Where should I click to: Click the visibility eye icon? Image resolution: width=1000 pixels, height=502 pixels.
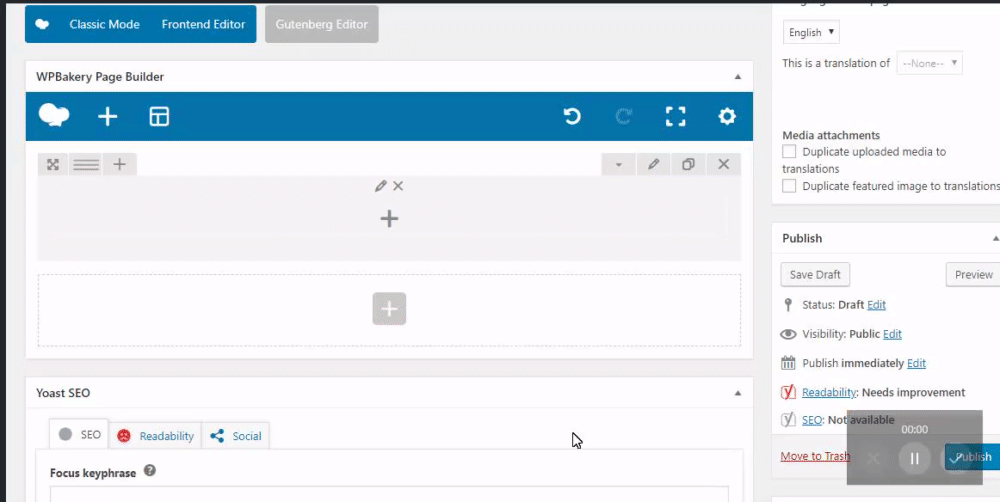pyautogui.click(x=788, y=334)
